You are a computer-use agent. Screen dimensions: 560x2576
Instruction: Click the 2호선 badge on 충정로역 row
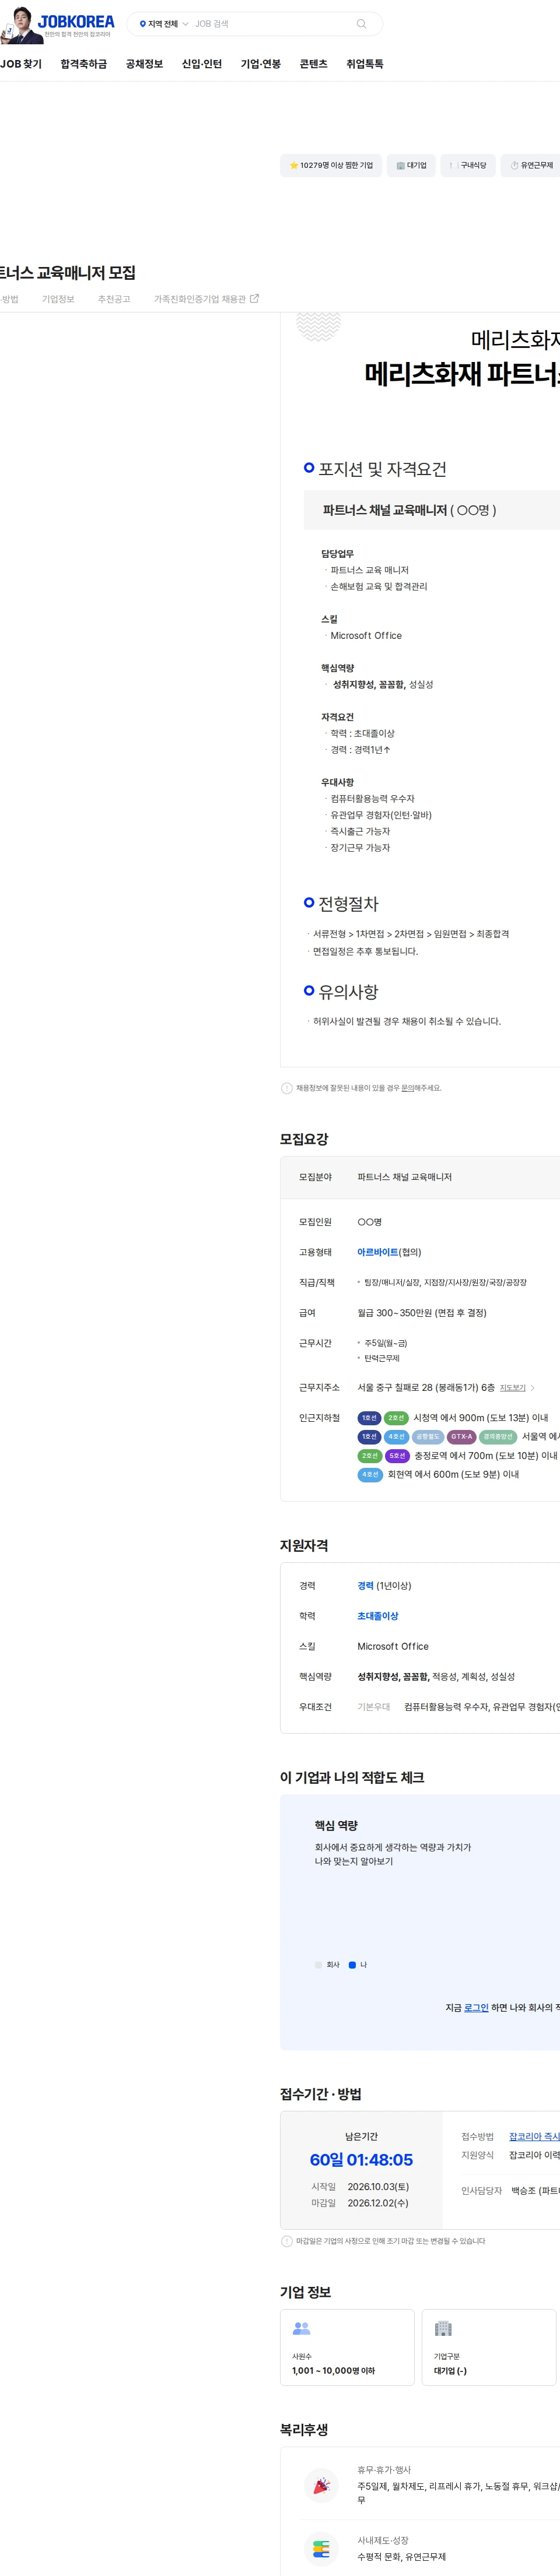[x=369, y=1456]
